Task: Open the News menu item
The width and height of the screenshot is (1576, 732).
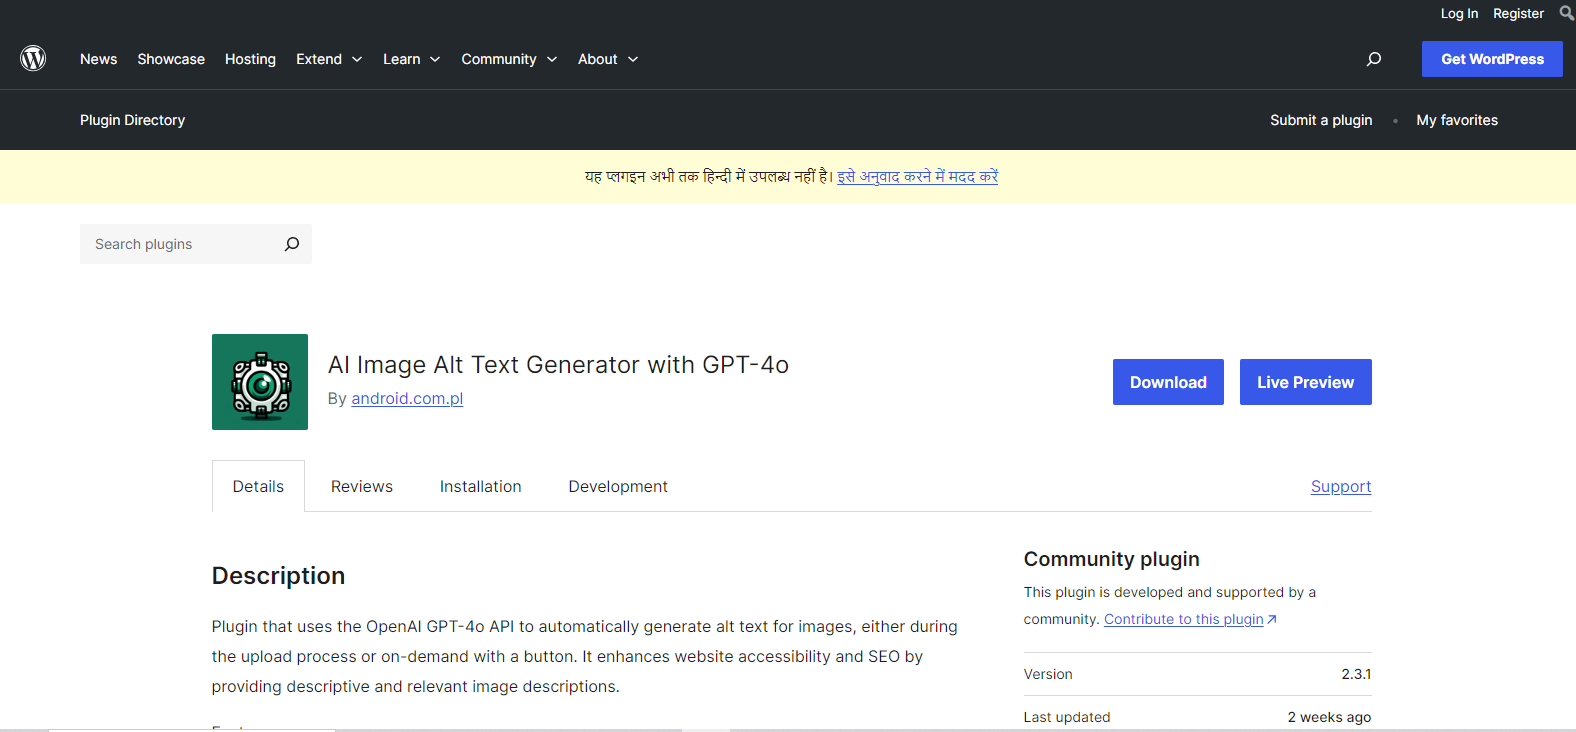Action: (98, 59)
